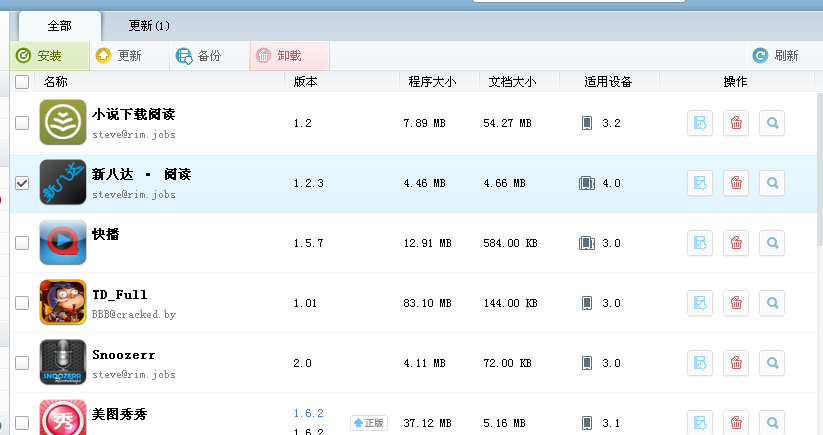Image resolution: width=823 pixels, height=435 pixels.
Task: Click the trash icon for TD_Full
Action: [x=736, y=303]
